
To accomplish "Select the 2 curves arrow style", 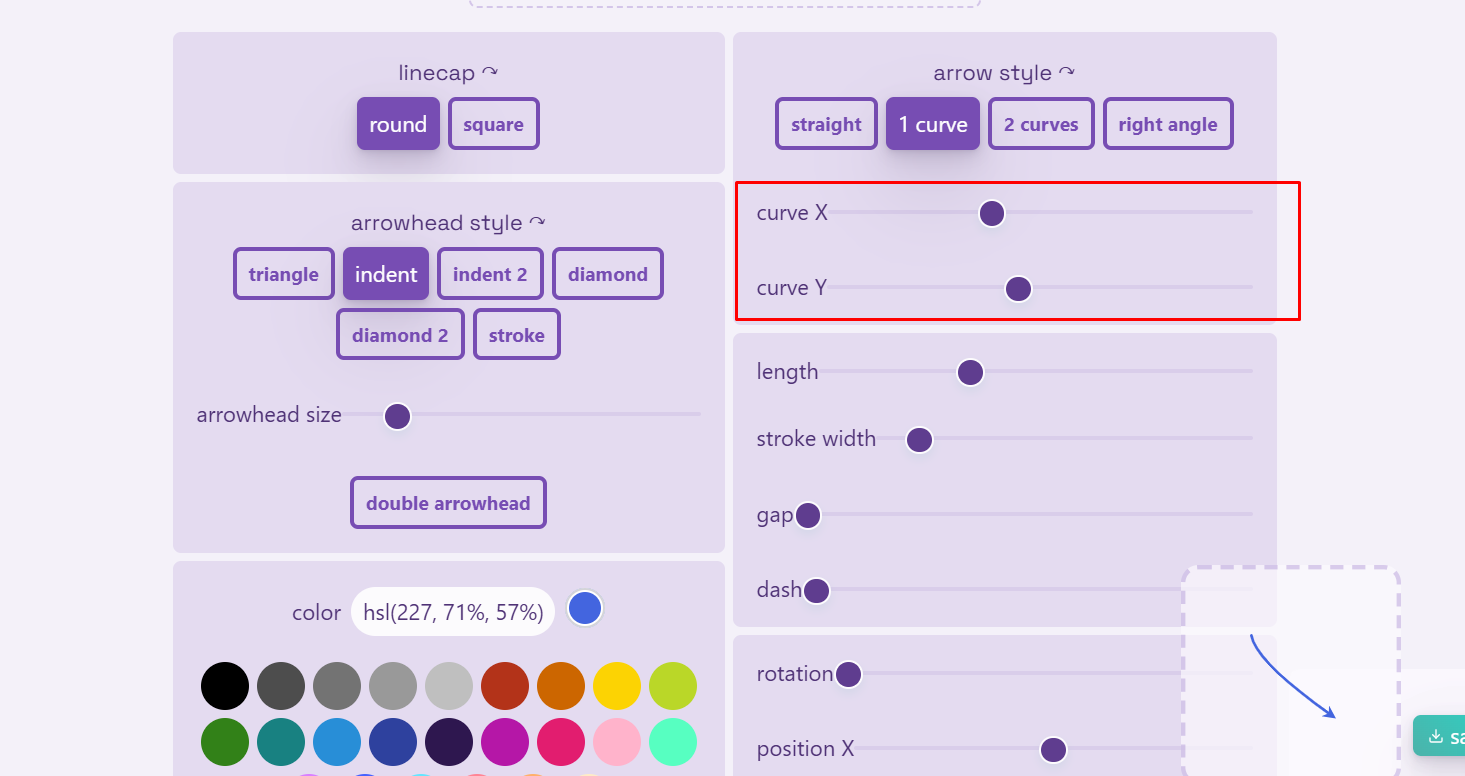I will [1041, 124].
